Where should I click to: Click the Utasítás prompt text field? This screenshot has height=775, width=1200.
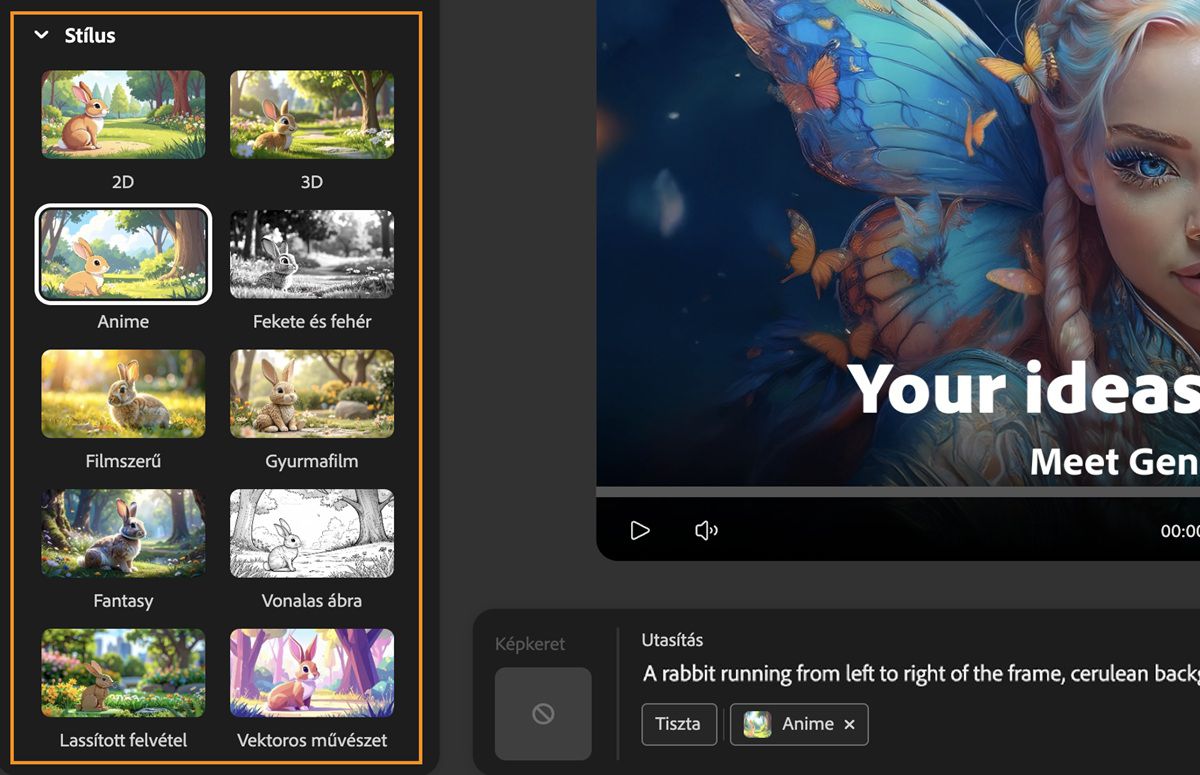click(920, 673)
